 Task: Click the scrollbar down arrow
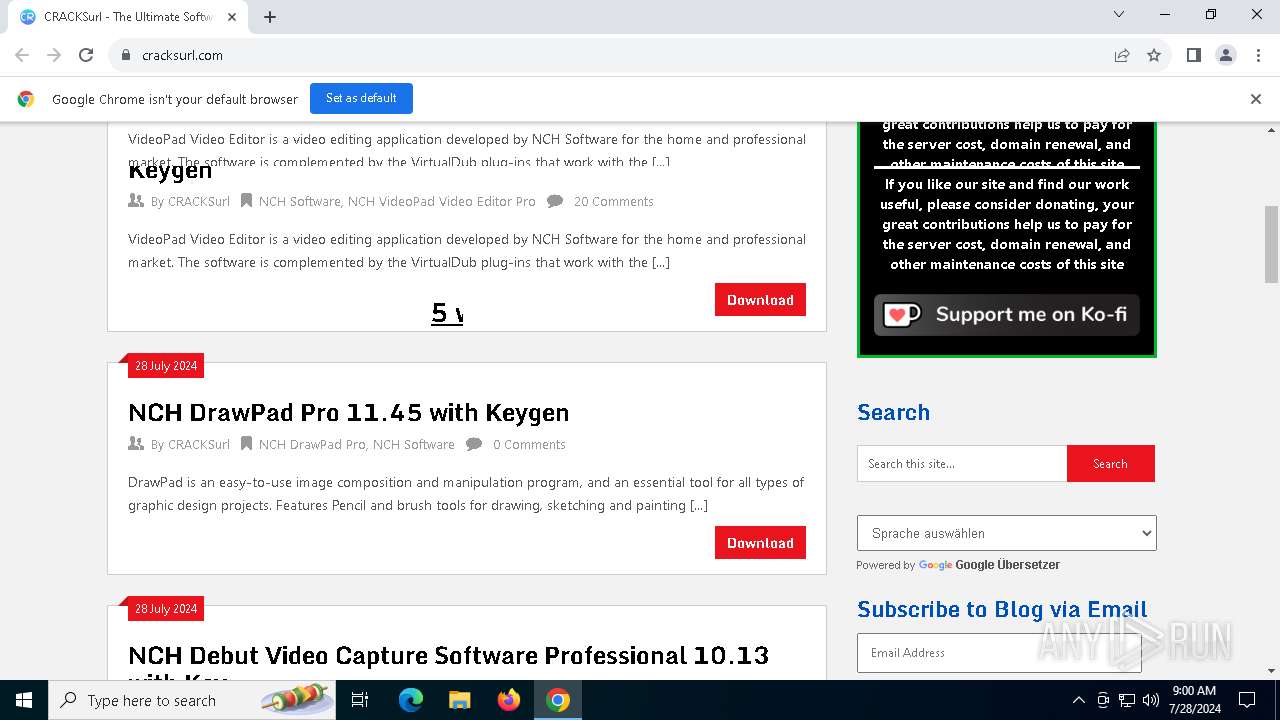click(1271, 671)
